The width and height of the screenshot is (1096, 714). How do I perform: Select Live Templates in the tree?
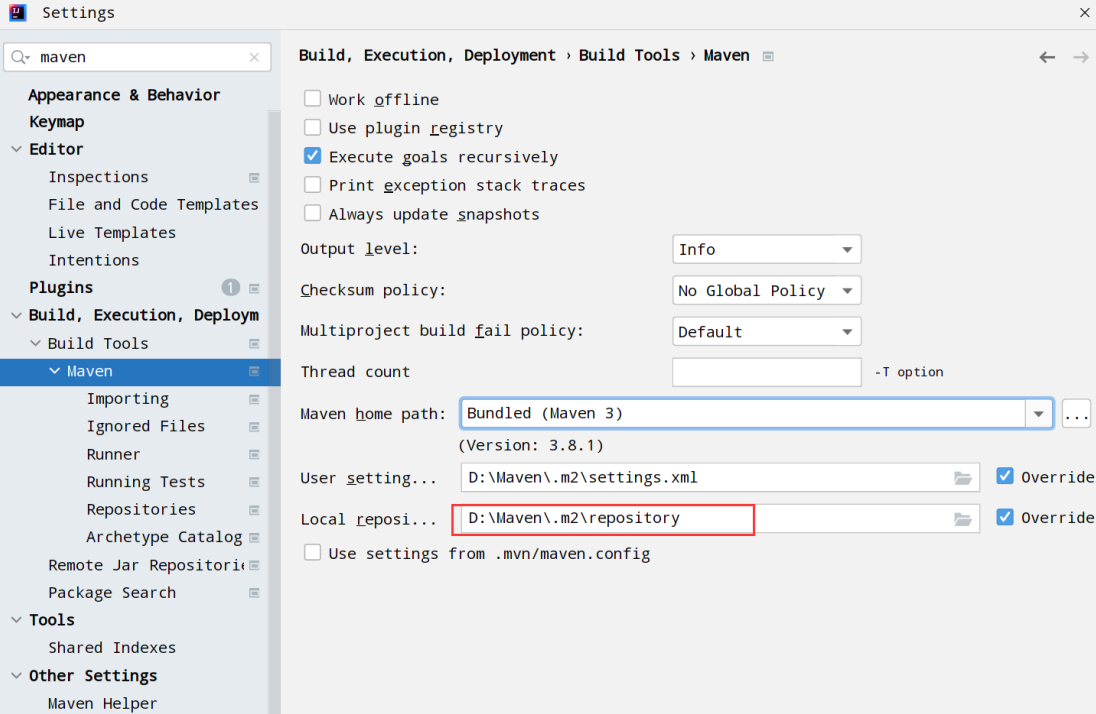click(112, 233)
